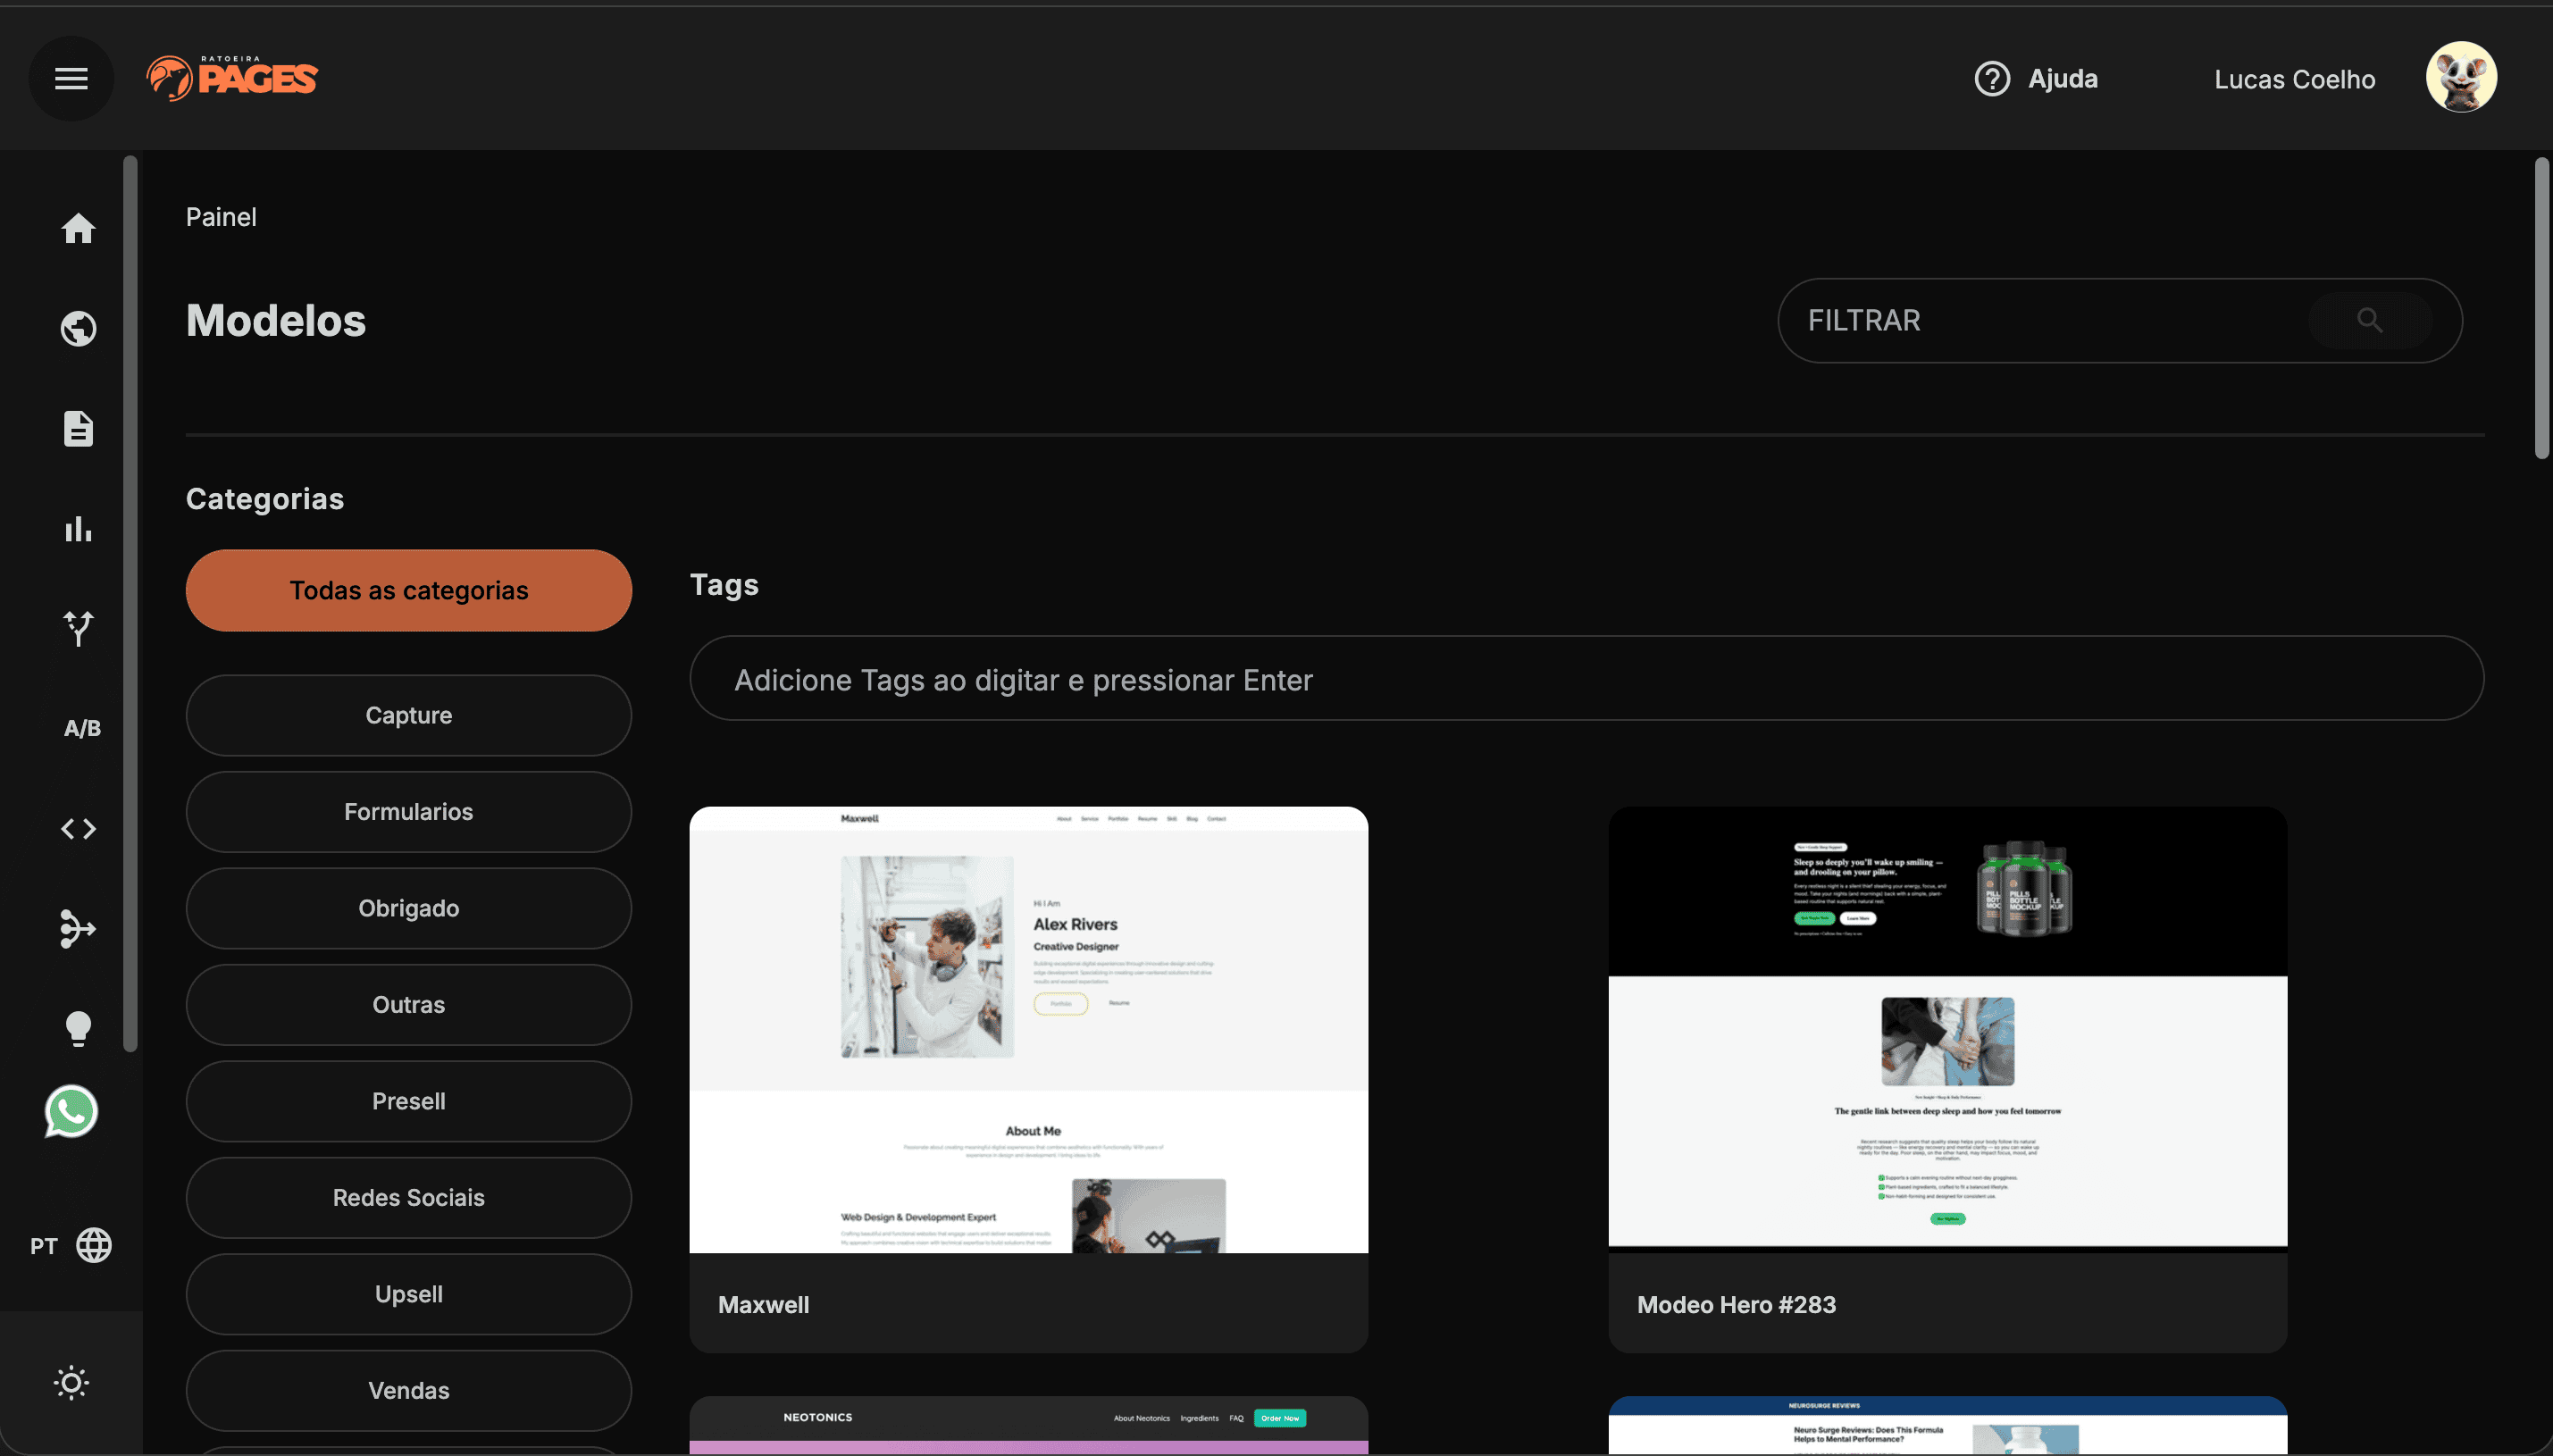
Task: Go to the home sidebar icon
Action: tap(78, 228)
